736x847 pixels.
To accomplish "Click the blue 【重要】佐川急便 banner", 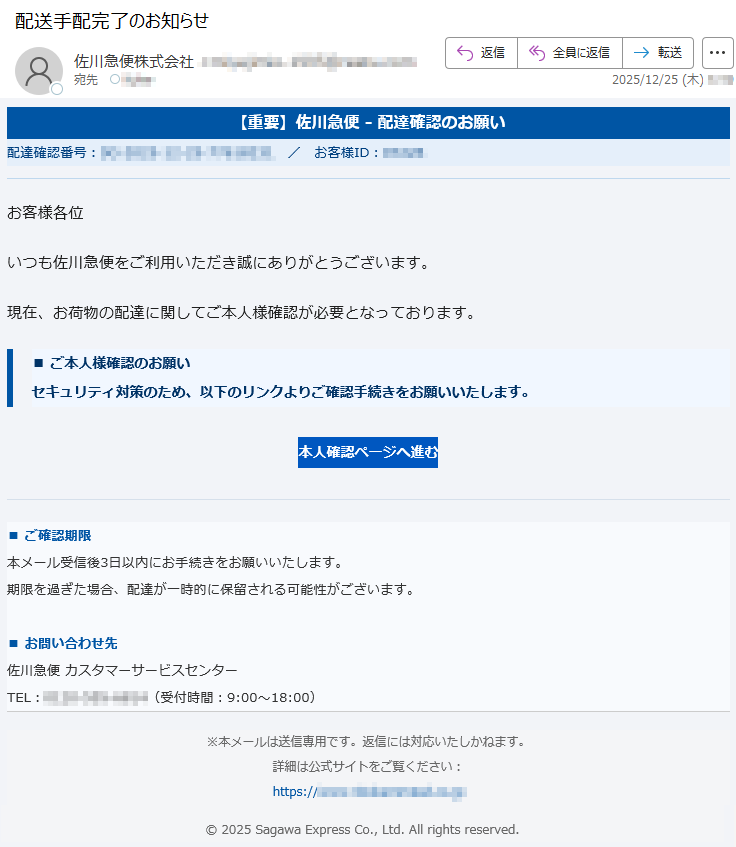I will [368, 123].
